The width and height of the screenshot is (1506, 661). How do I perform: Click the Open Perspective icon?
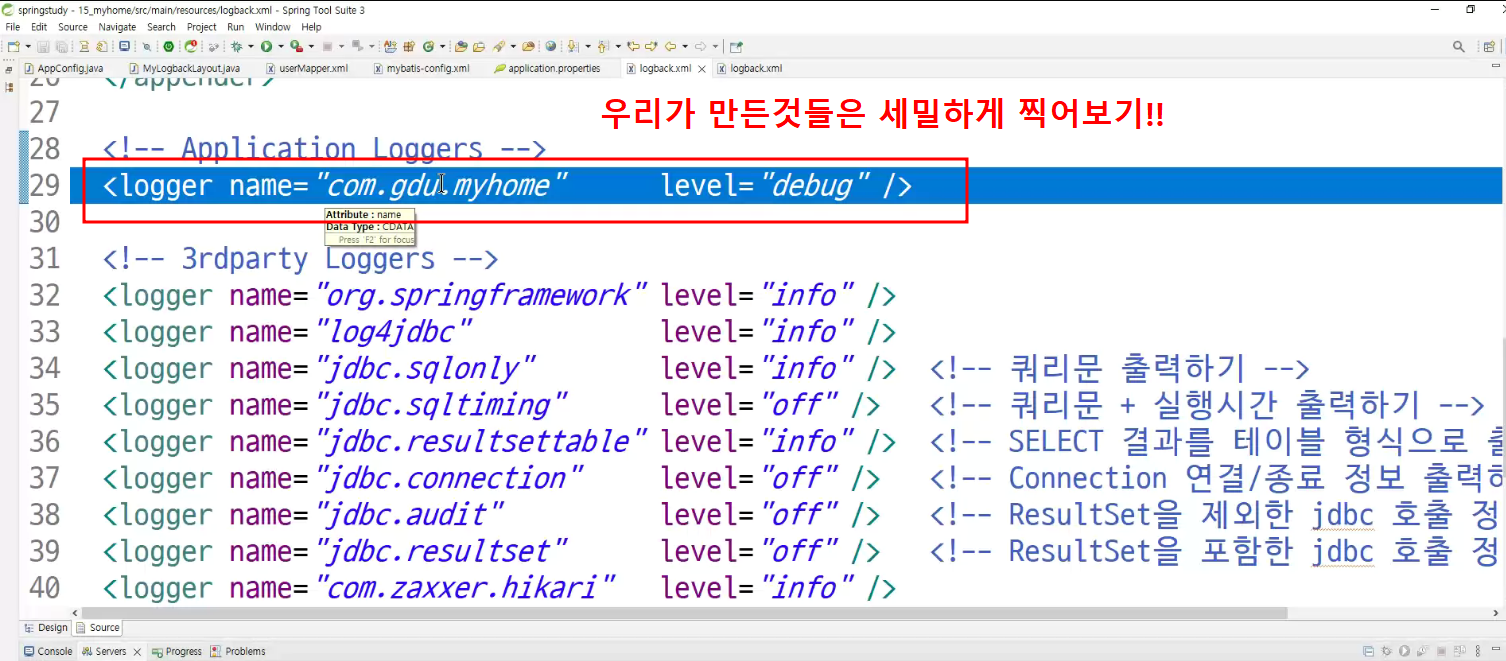(1489, 46)
